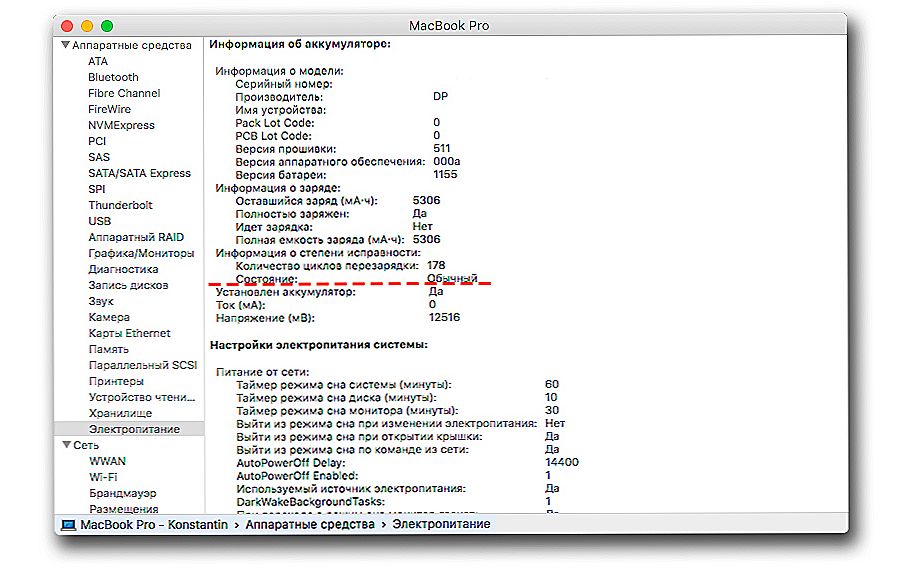Click MacBook Pro – Konstantin in path bar

pos(154,525)
